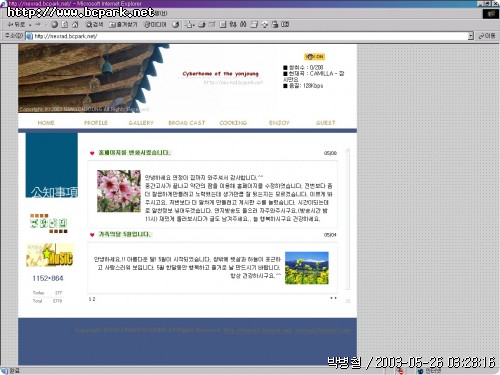This screenshot has width=500, height=375.
Task: Go to notice page 1 in pagination
Action: click(x=90, y=299)
